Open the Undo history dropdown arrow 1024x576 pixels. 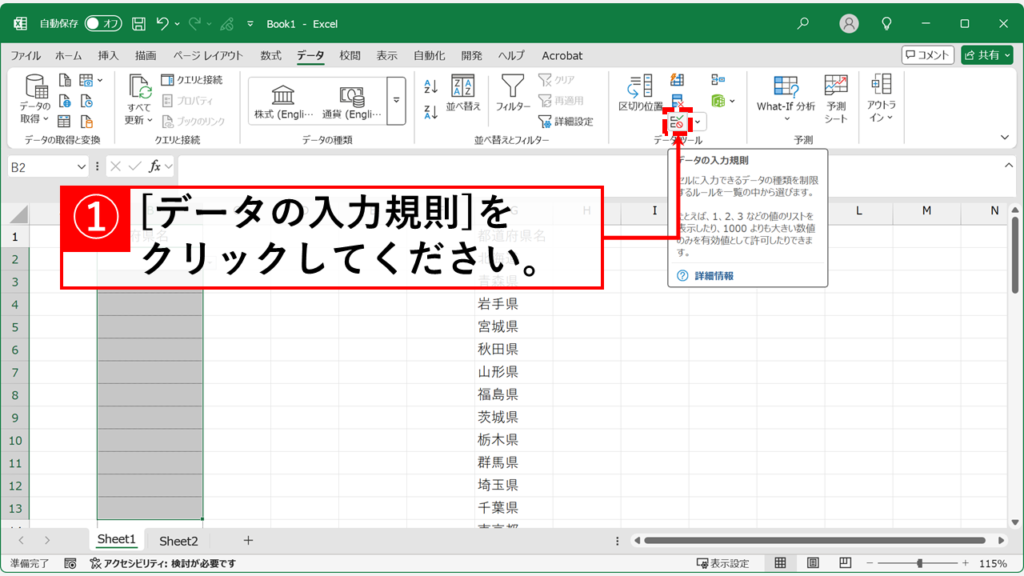[177, 24]
